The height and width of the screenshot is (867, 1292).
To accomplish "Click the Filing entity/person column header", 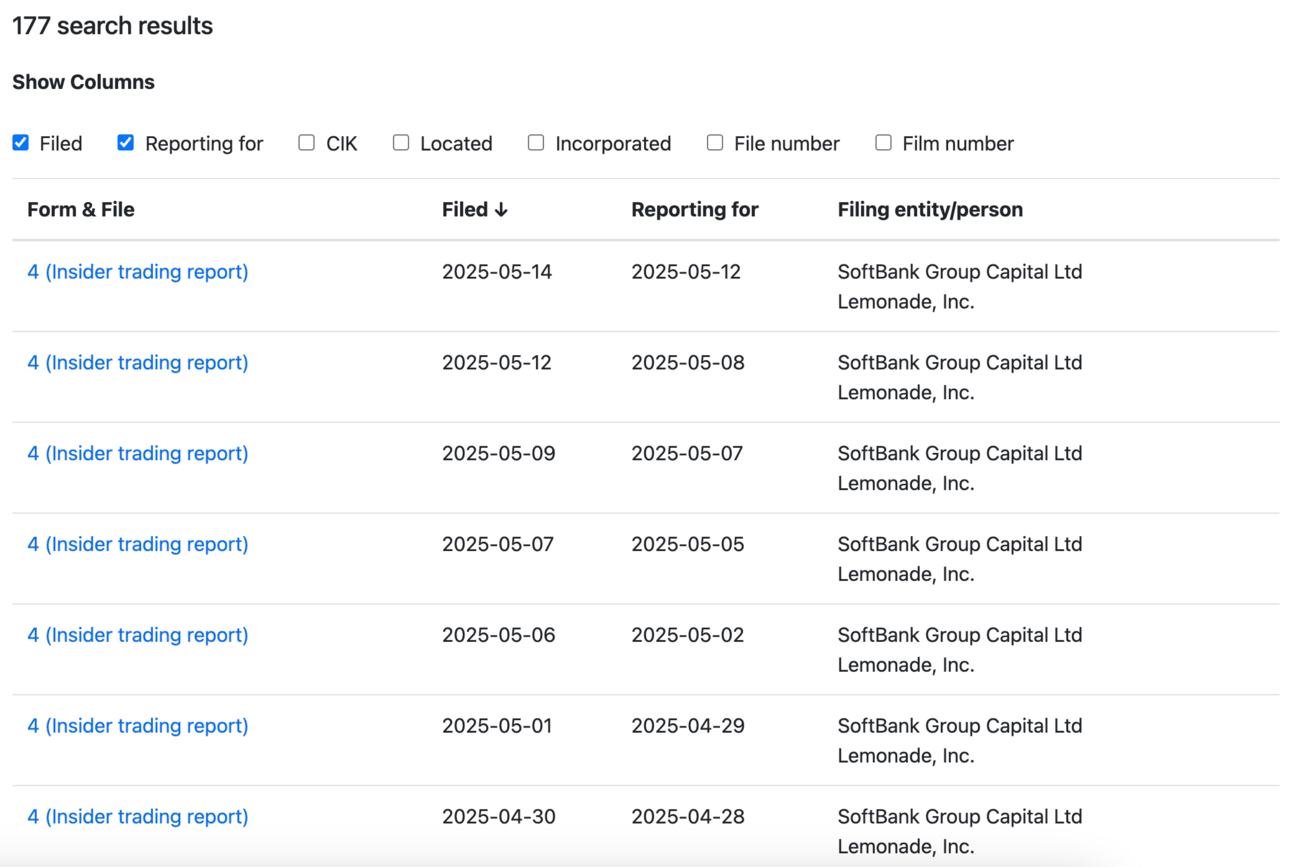I will pos(930,210).
